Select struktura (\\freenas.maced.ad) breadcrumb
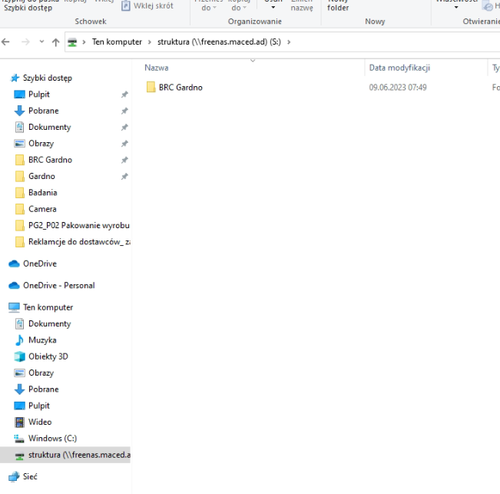Image resolution: width=500 pixels, height=494 pixels. [219, 42]
